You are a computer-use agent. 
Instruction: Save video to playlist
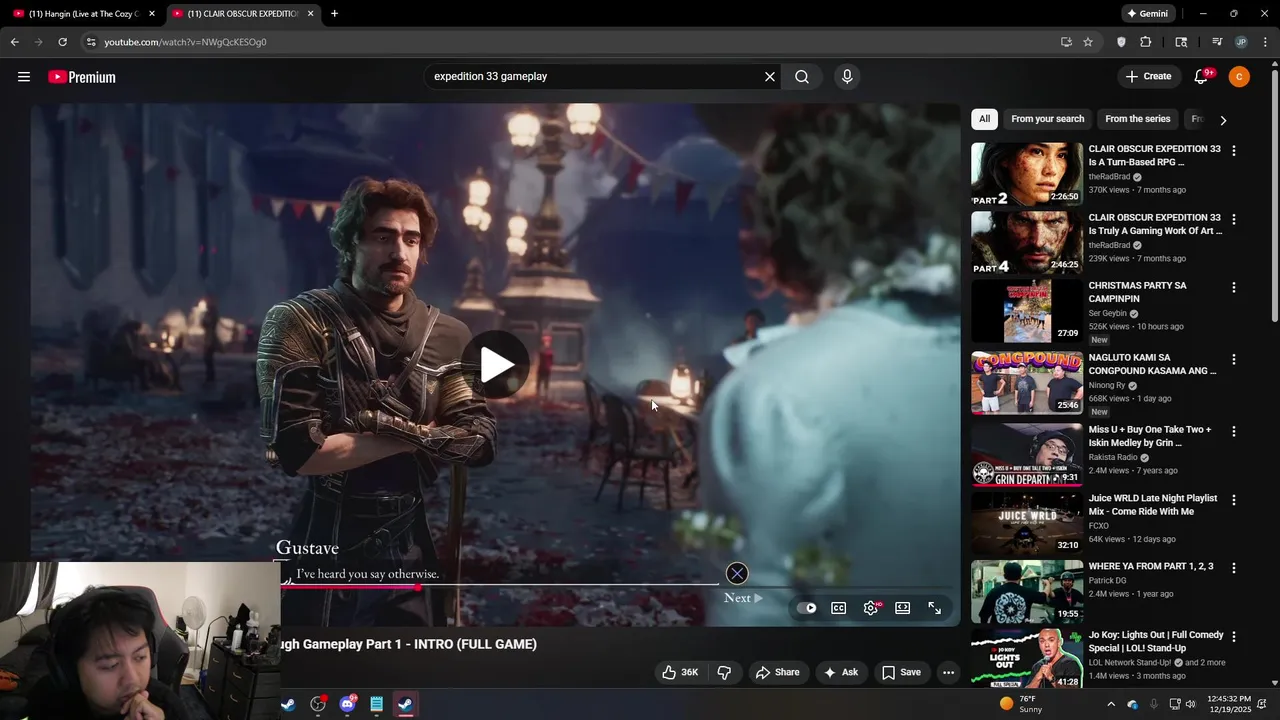pyautogui.click(x=901, y=672)
